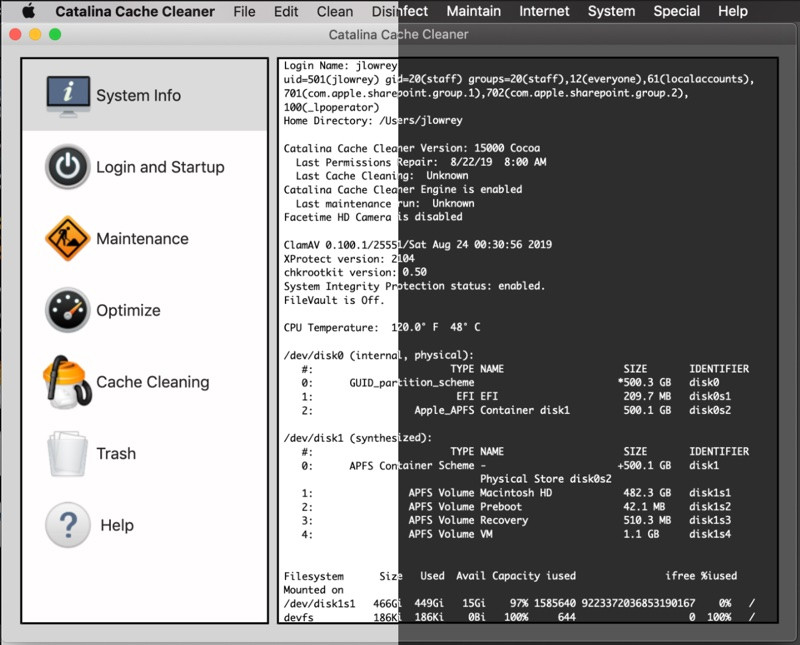Click the /dev/disk1 (synthesized) heading

pyautogui.click(x=358, y=437)
